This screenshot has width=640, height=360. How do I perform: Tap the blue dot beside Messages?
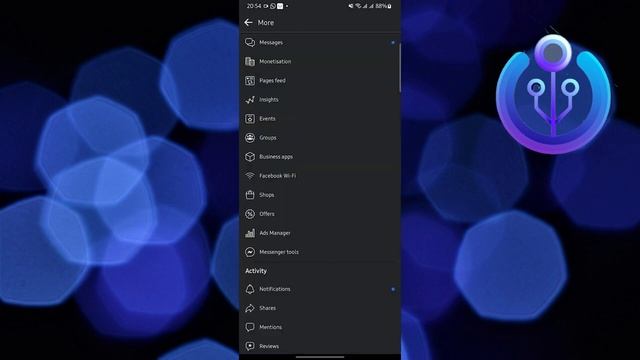tap(393, 42)
